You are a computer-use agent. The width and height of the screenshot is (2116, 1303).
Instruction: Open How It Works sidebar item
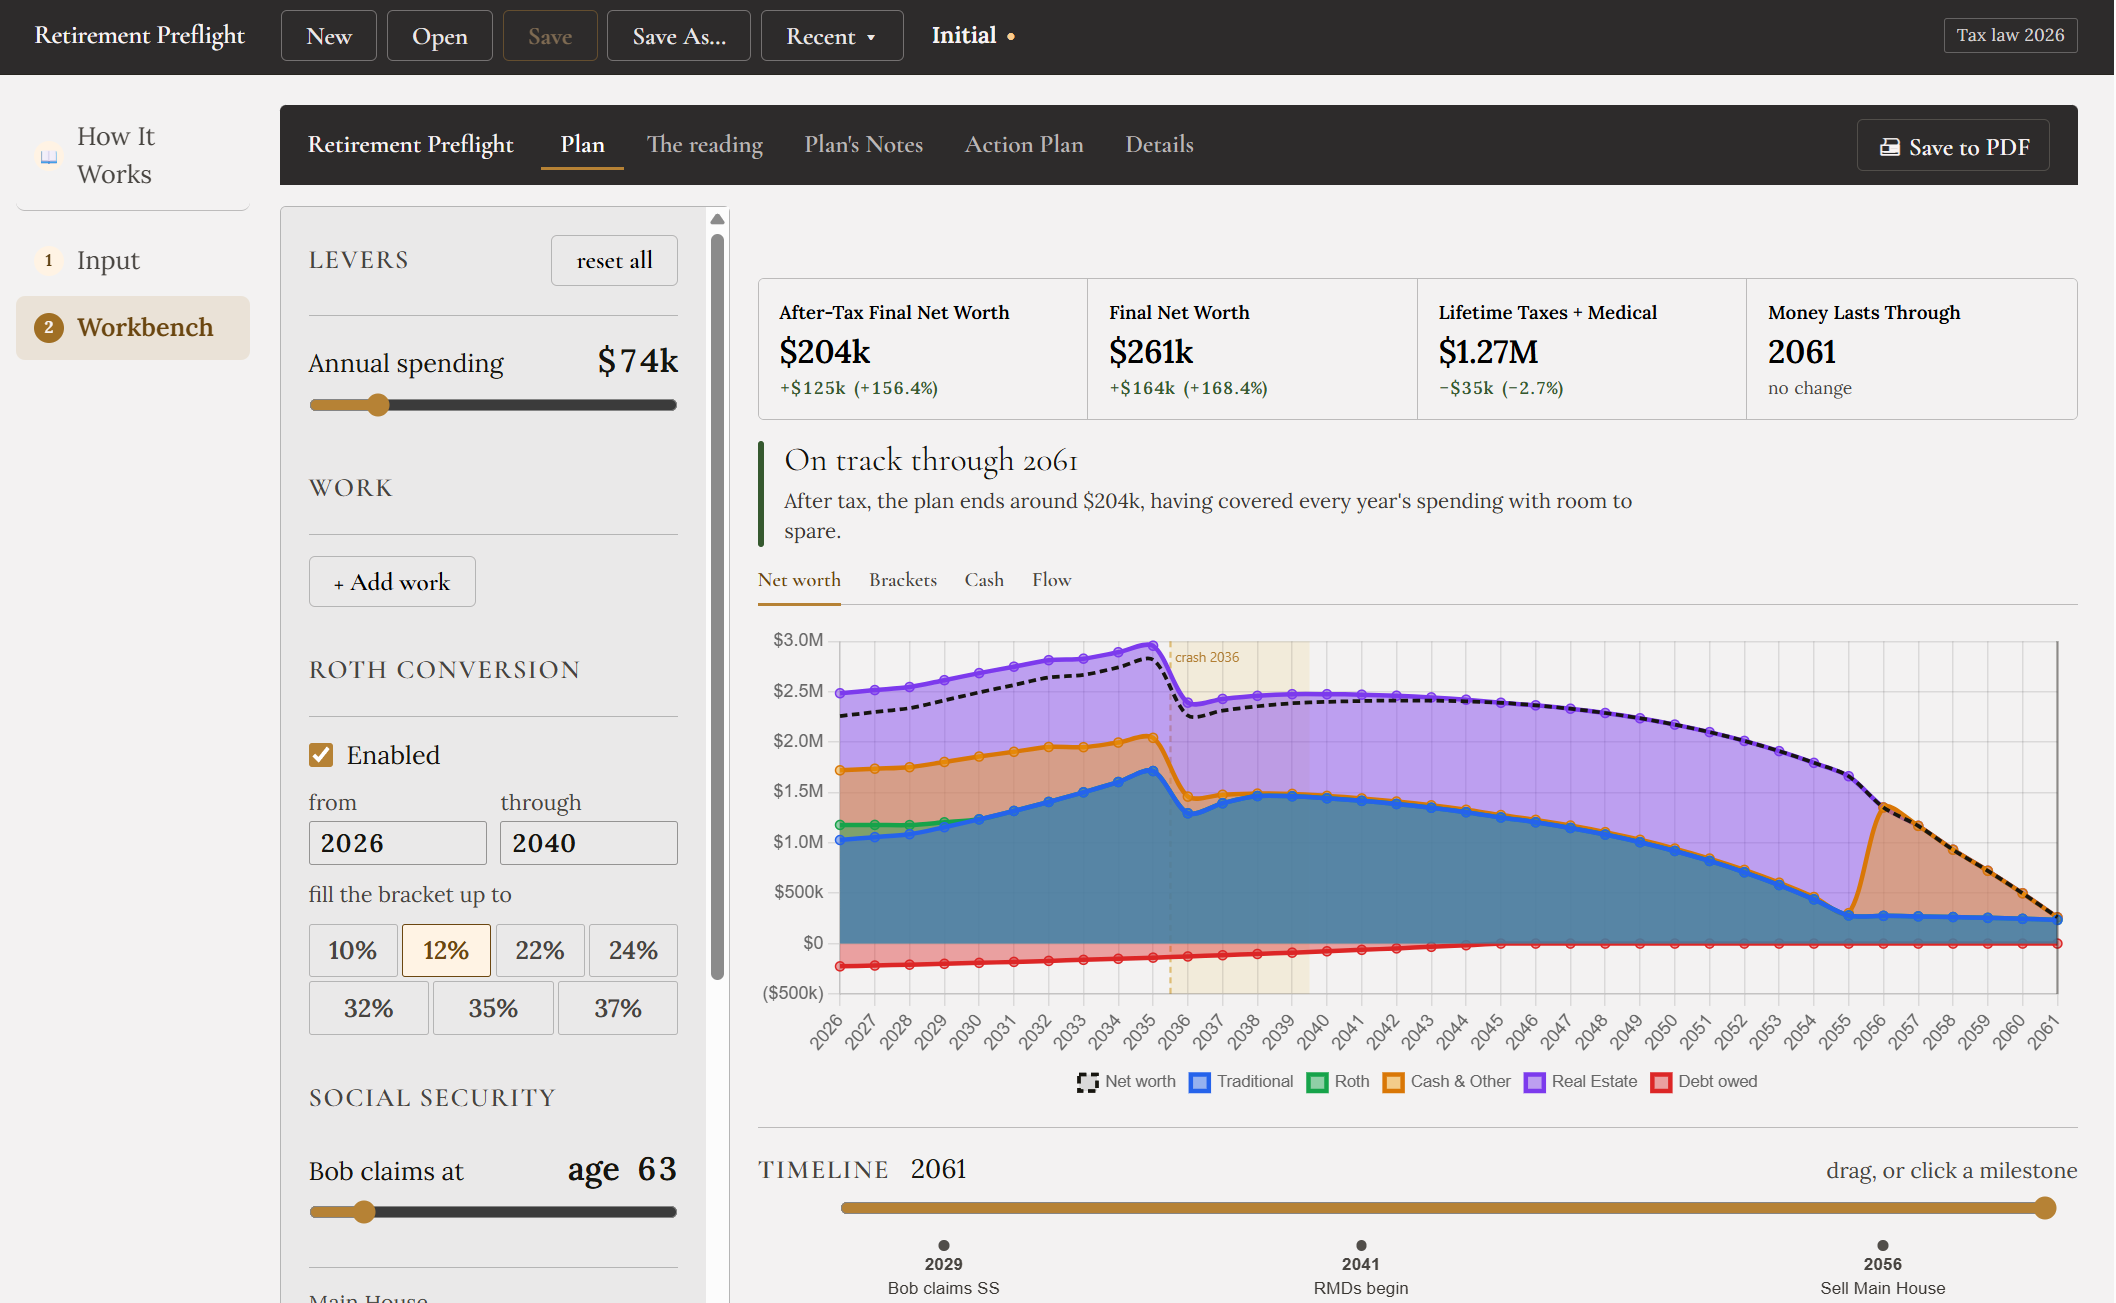pos(133,156)
